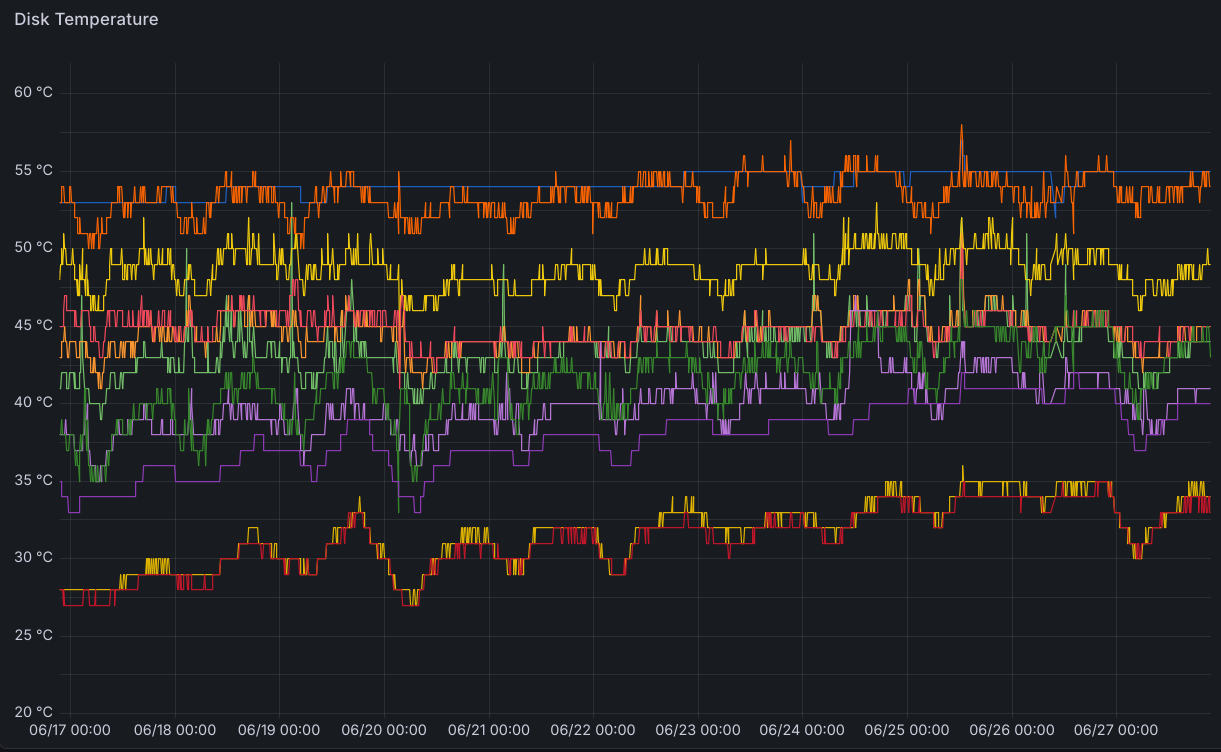
Task: Click the 06/24 00:00 time axis label
Action: coord(802,731)
